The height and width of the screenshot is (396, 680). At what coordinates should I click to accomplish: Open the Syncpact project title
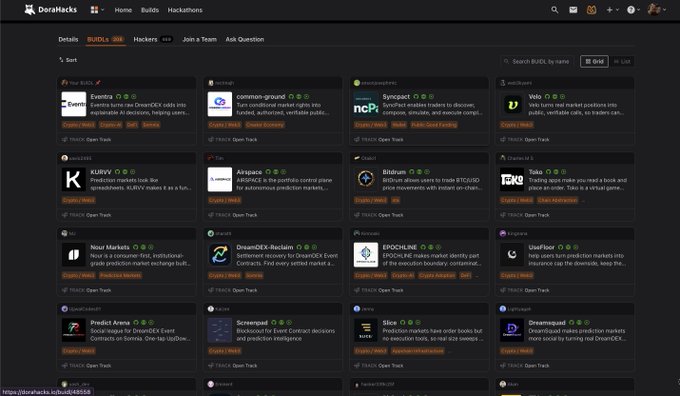coord(396,96)
